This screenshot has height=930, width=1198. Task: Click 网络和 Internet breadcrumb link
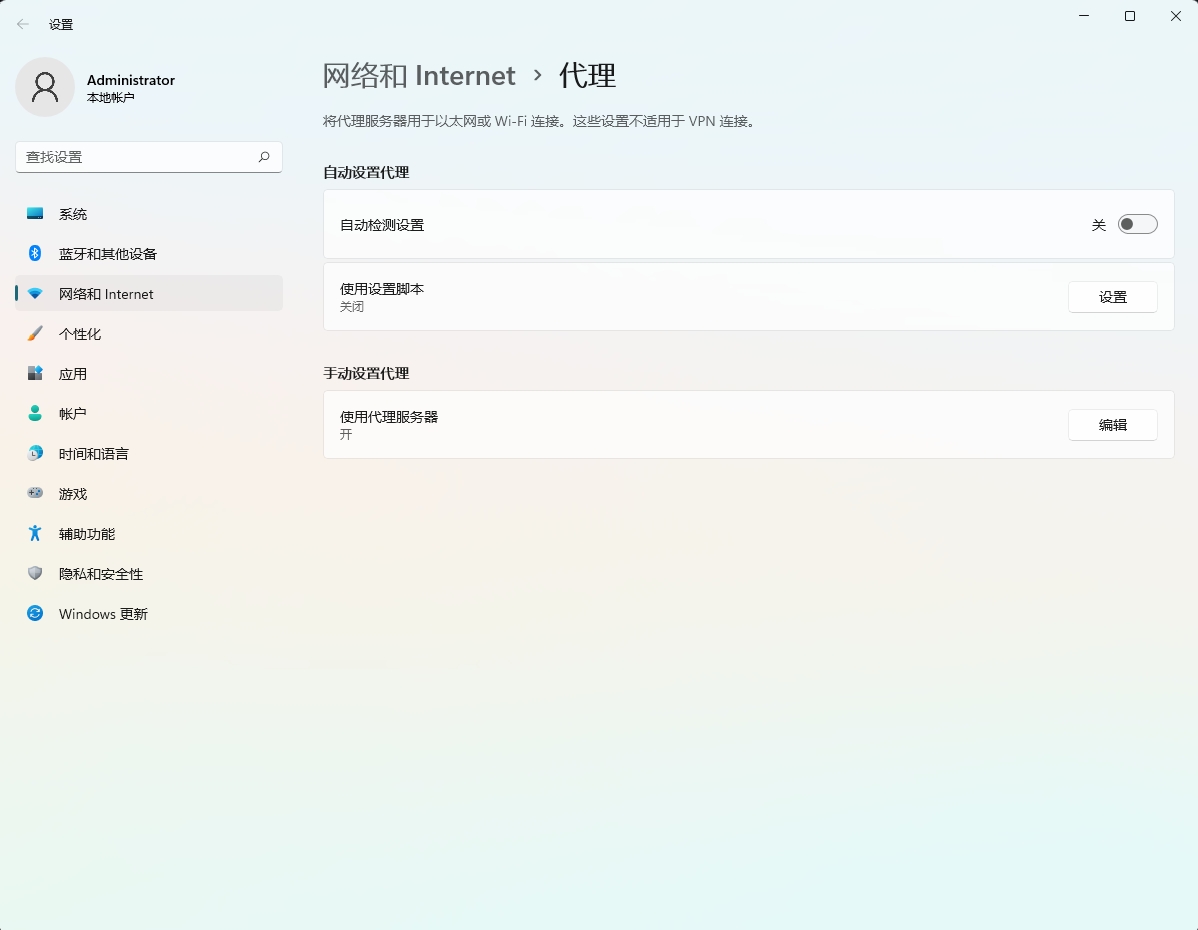(x=419, y=76)
